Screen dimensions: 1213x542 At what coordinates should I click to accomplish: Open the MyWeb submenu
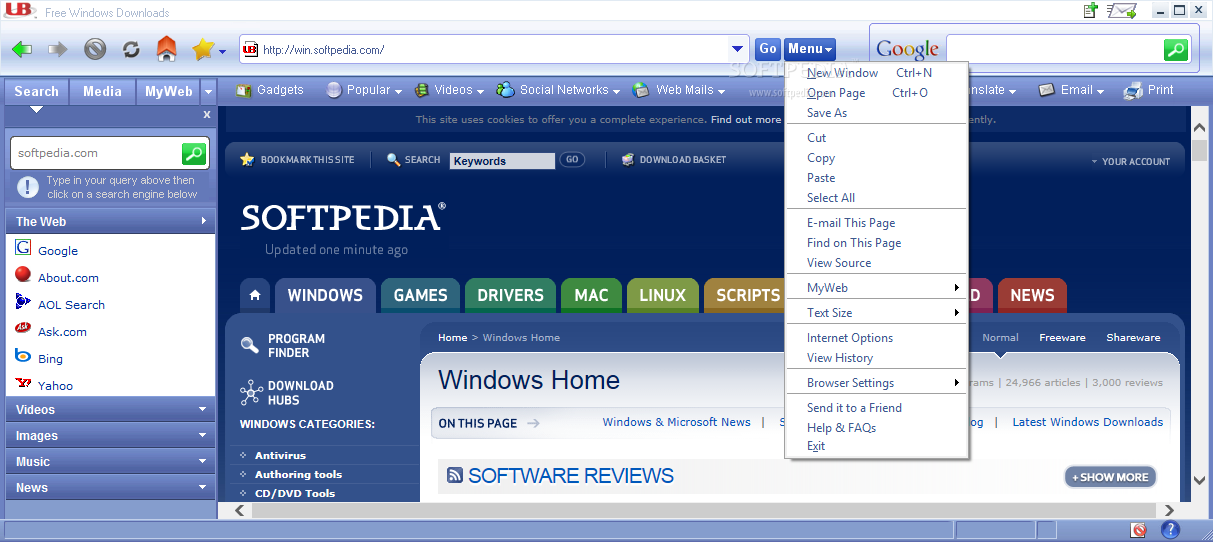876,288
